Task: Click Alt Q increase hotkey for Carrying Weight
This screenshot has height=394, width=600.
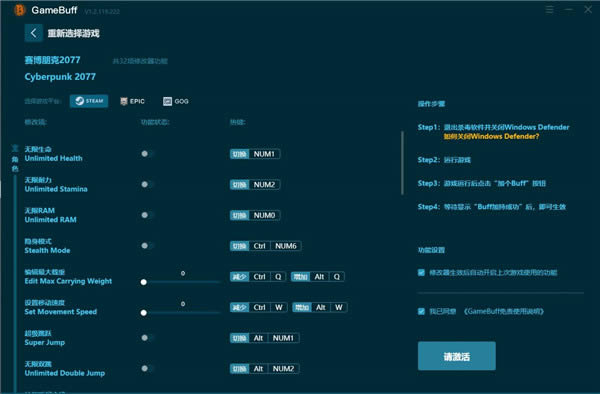Action: (x=318, y=277)
